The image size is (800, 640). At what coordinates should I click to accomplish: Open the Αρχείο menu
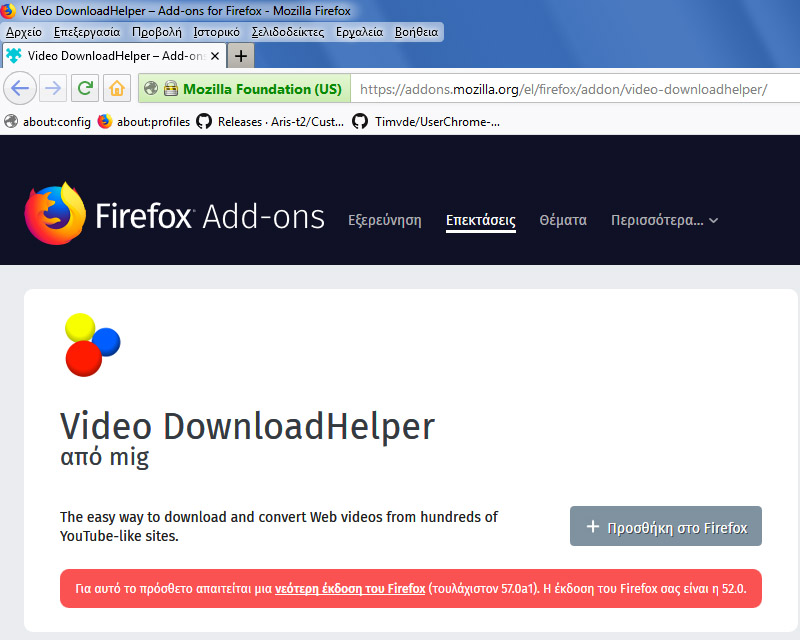pos(24,32)
